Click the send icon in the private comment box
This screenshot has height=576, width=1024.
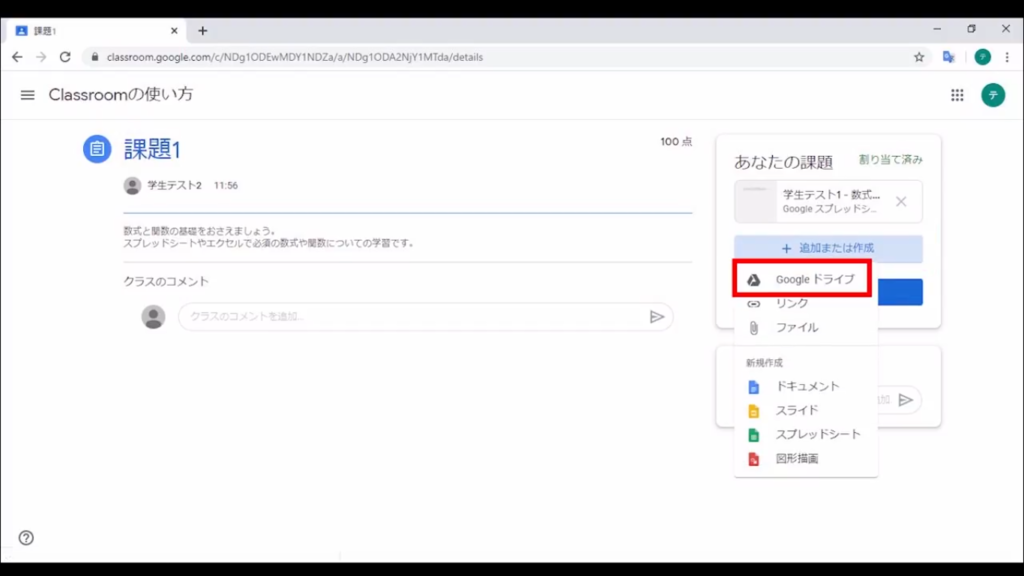[x=905, y=400]
